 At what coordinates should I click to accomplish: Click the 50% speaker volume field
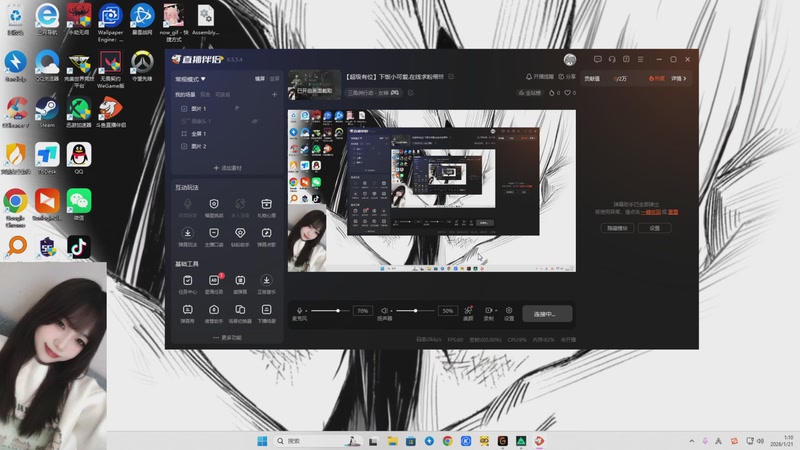point(447,311)
